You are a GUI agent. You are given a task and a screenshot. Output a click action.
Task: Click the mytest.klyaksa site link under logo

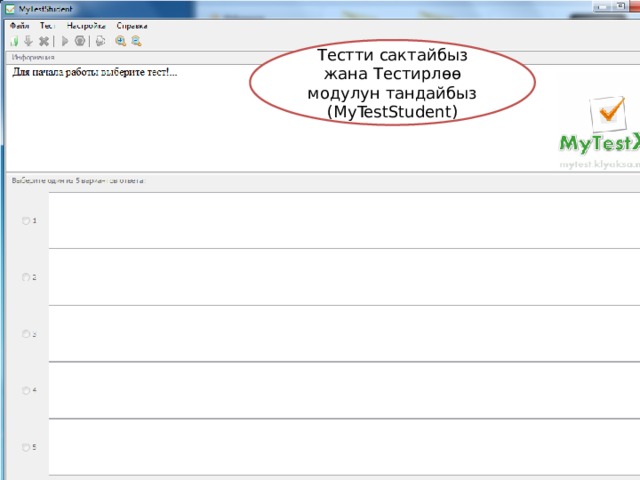tap(600, 164)
